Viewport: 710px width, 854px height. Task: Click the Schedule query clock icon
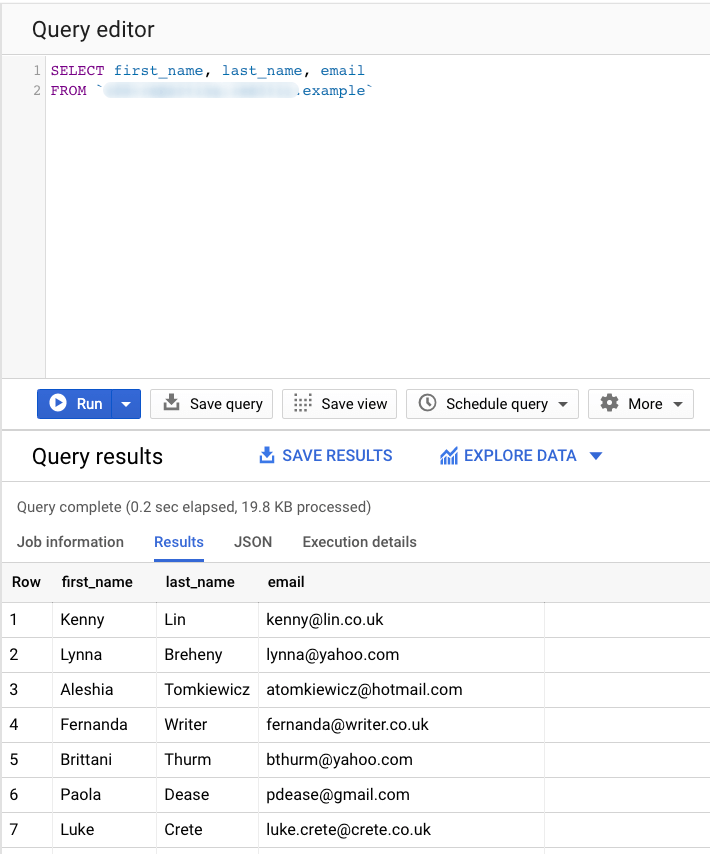pyautogui.click(x=427, y=403)
